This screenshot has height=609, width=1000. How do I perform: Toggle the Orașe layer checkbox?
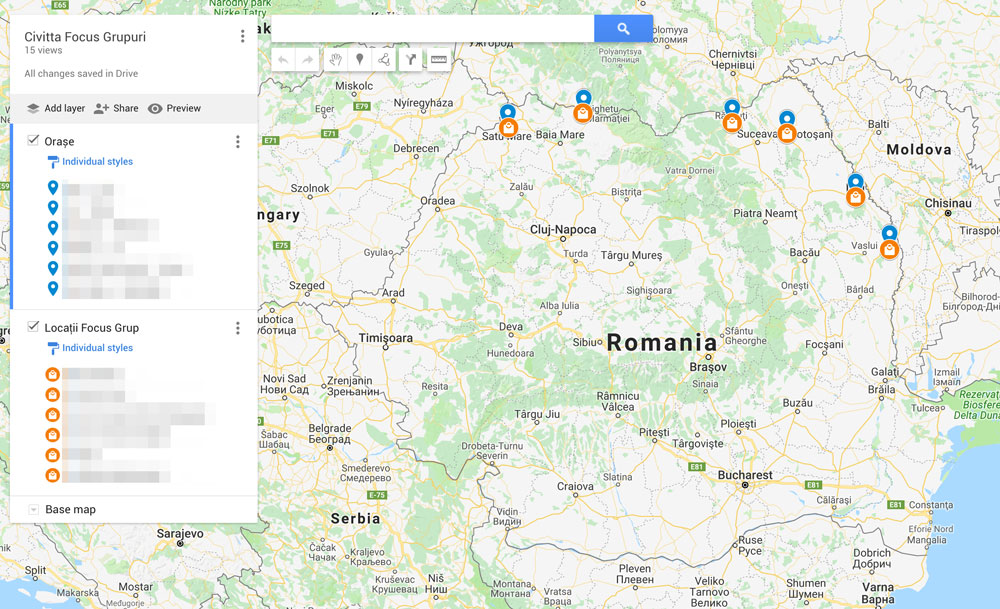click(33, 140)
